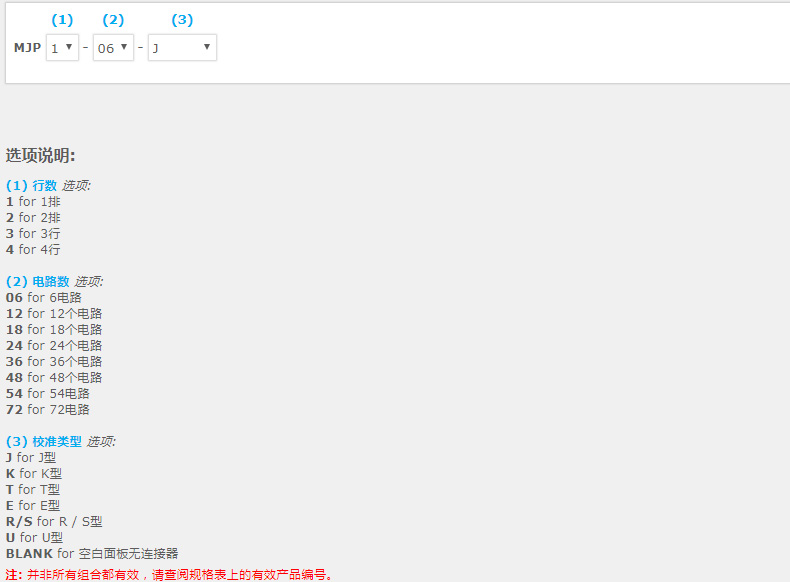
Task: Click the 'U for U型' option line
Action: (34, 537)
